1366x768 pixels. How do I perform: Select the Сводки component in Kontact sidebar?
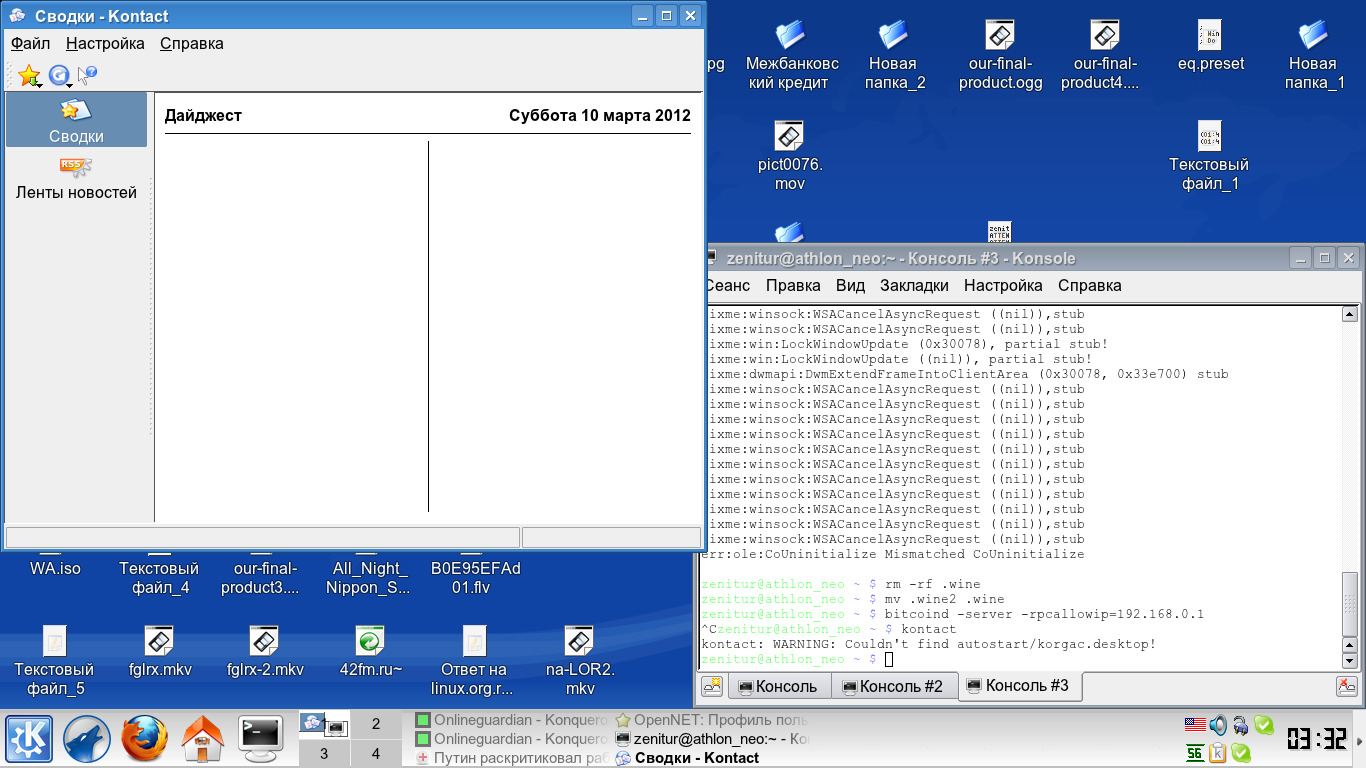(76, 121)
